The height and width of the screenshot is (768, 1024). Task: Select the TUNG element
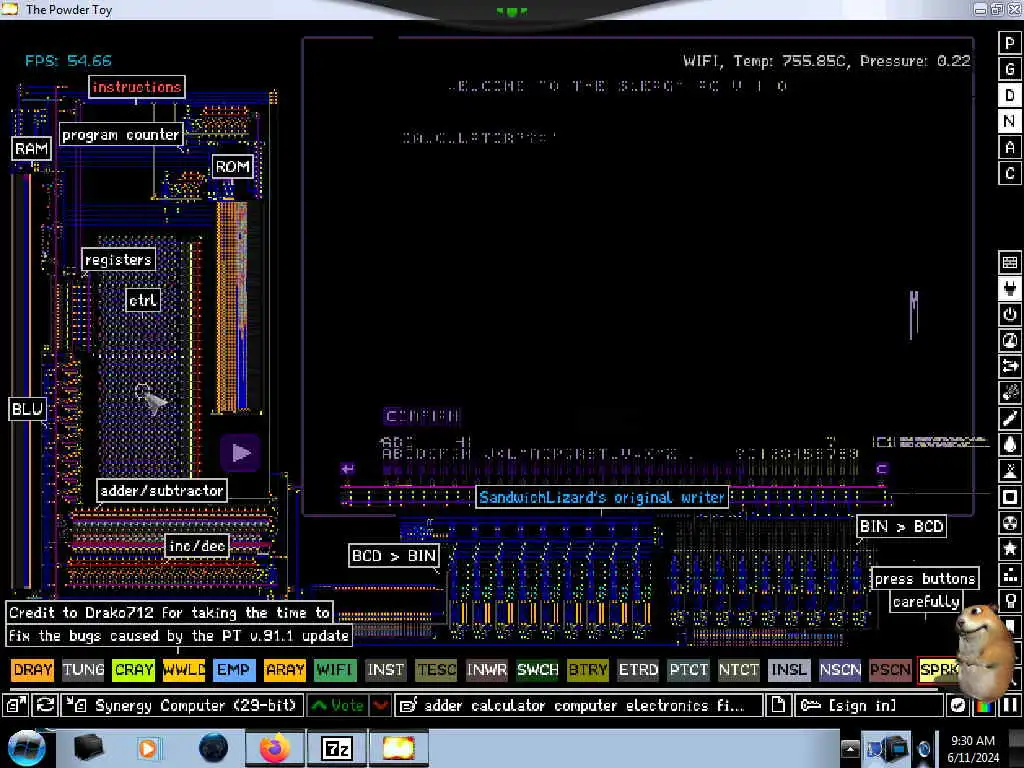click(x=83, y=670)
